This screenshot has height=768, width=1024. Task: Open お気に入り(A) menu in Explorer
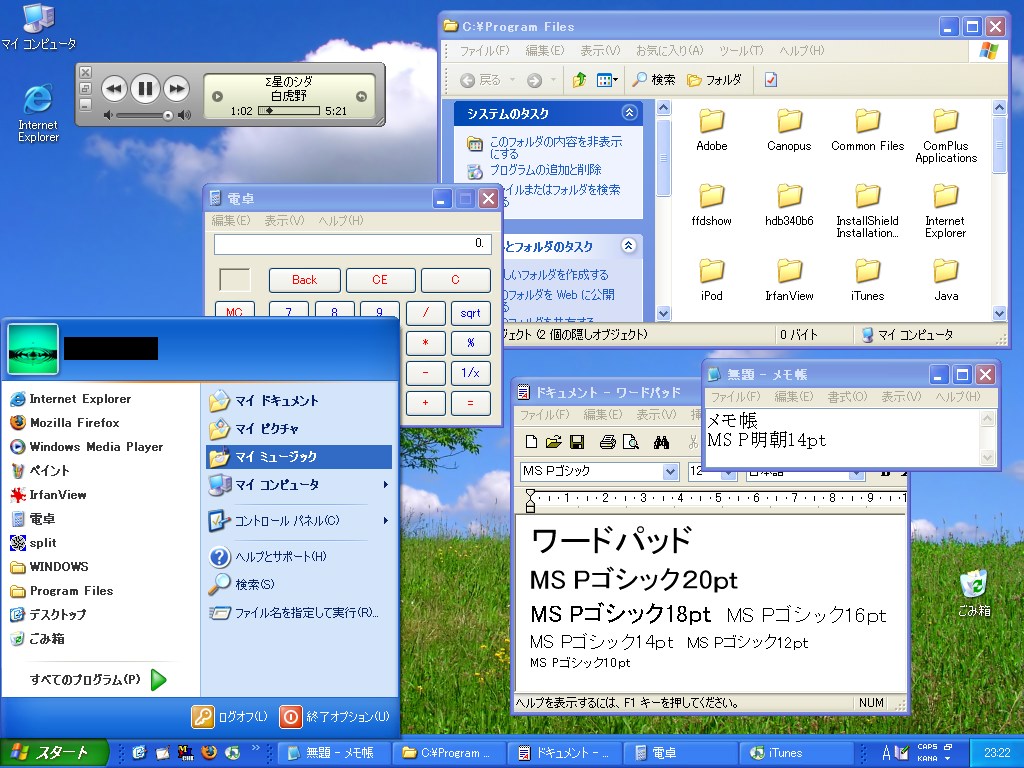click(x=669, y=50)
